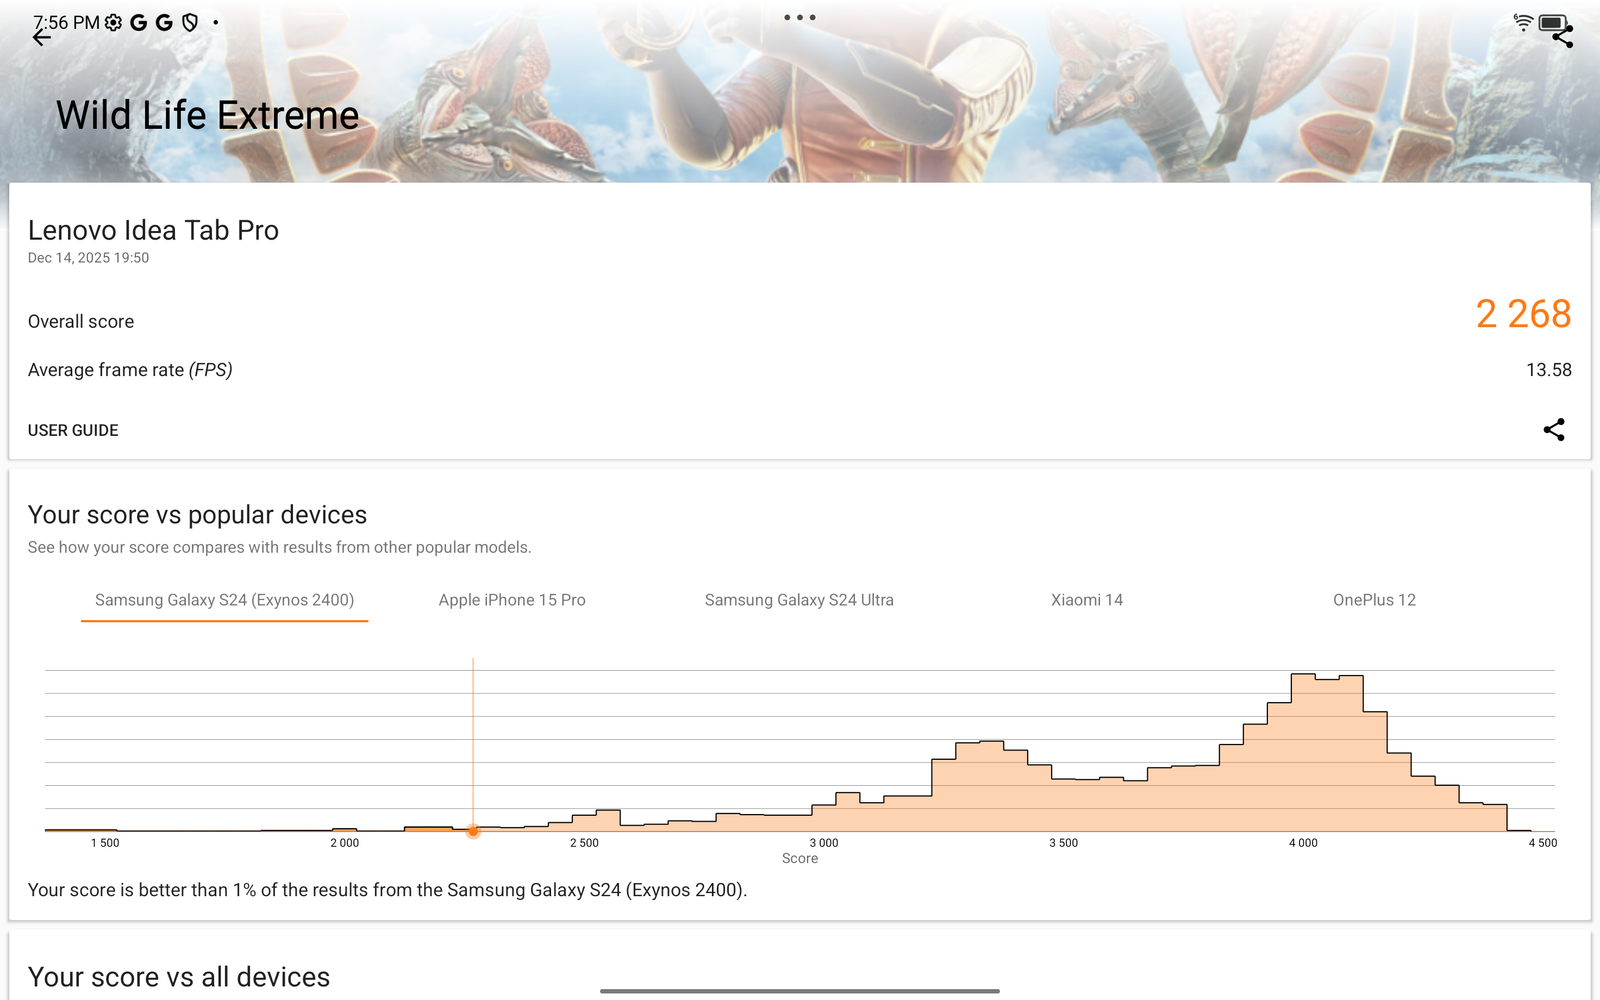Click the orange score marker on the chart
The width and height of the screenshot is (1600, 1000).
pos(473,830)
